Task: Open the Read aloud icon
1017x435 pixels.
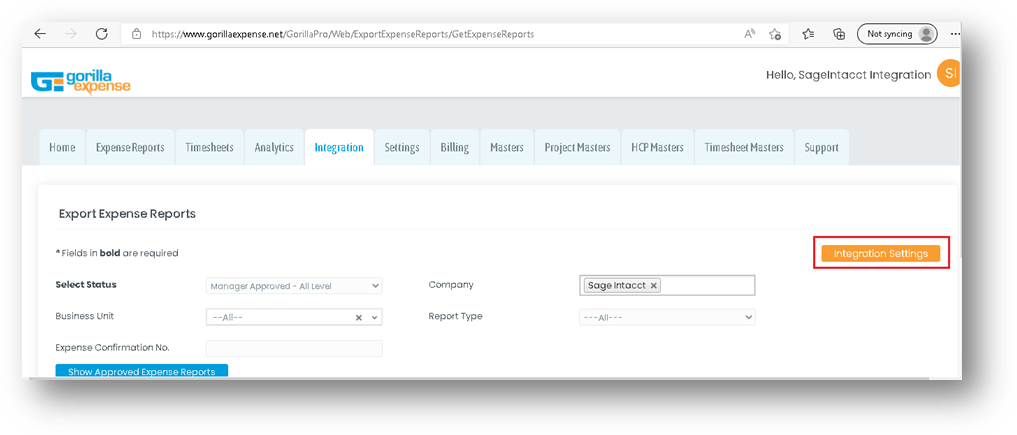Action: 750,34
